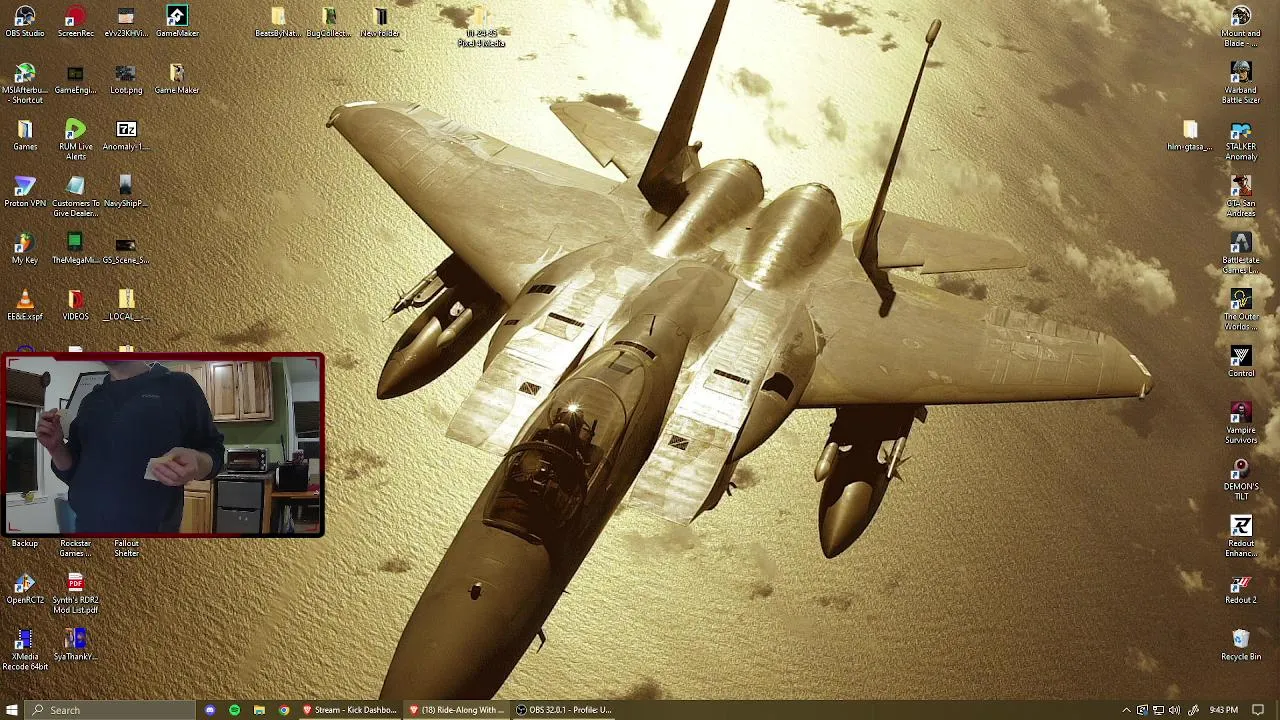The image size is (1280, 720).
Task: Launch the GTA San Andreas shortcut
Action: tap(1241, 197)
